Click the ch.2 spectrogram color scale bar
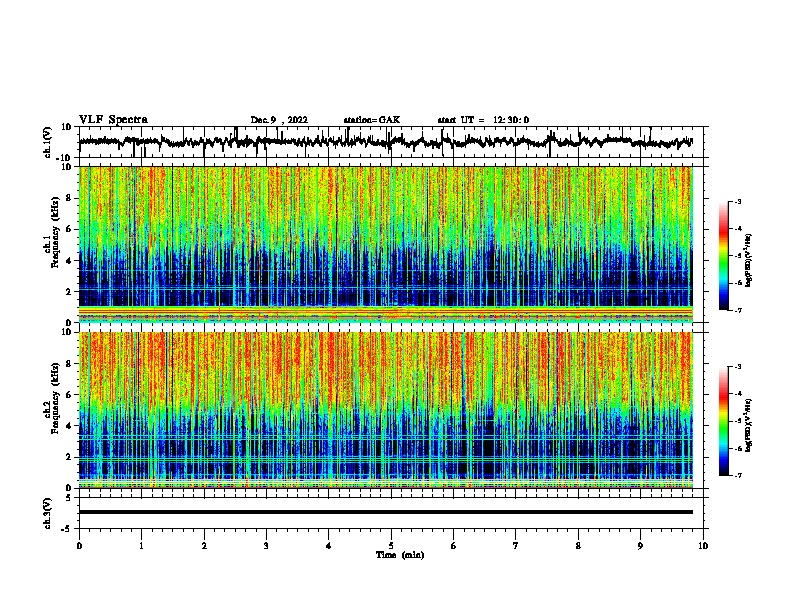Viewport: 792px width, 612px height. click(x=723, y=421)
